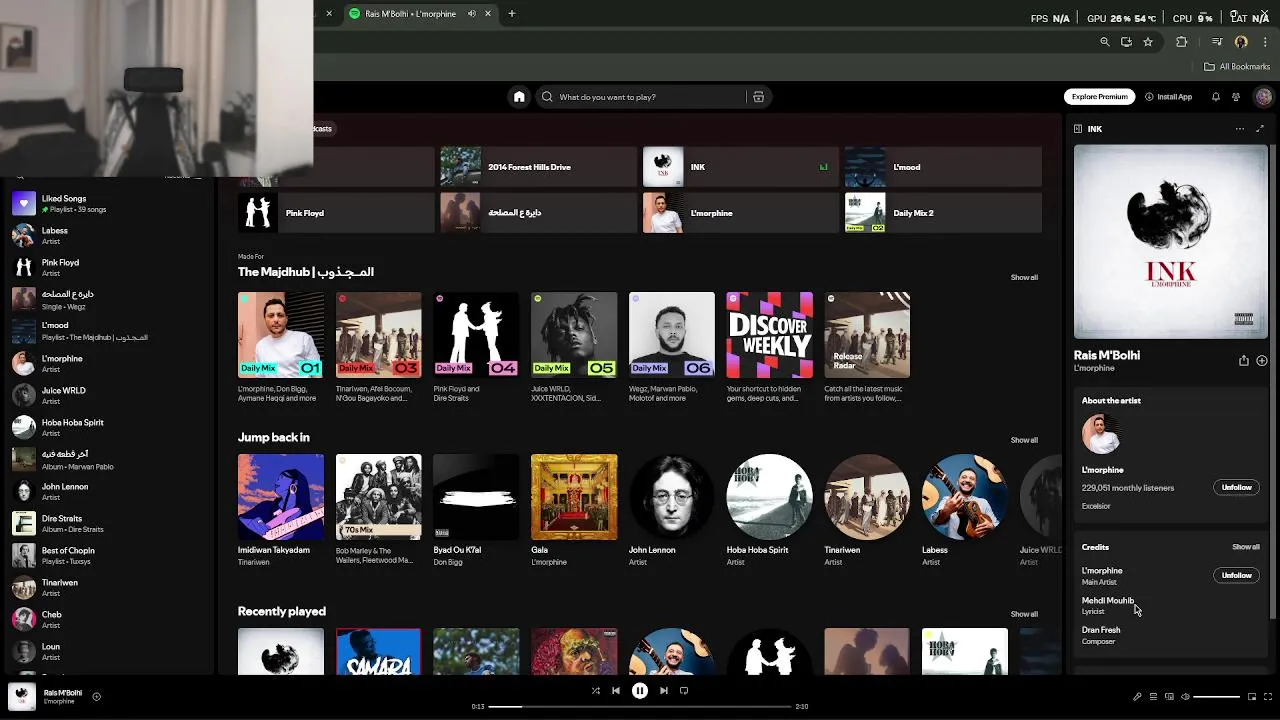Mute the Rais M'Bolhi browser tab audio

[472, 14]
